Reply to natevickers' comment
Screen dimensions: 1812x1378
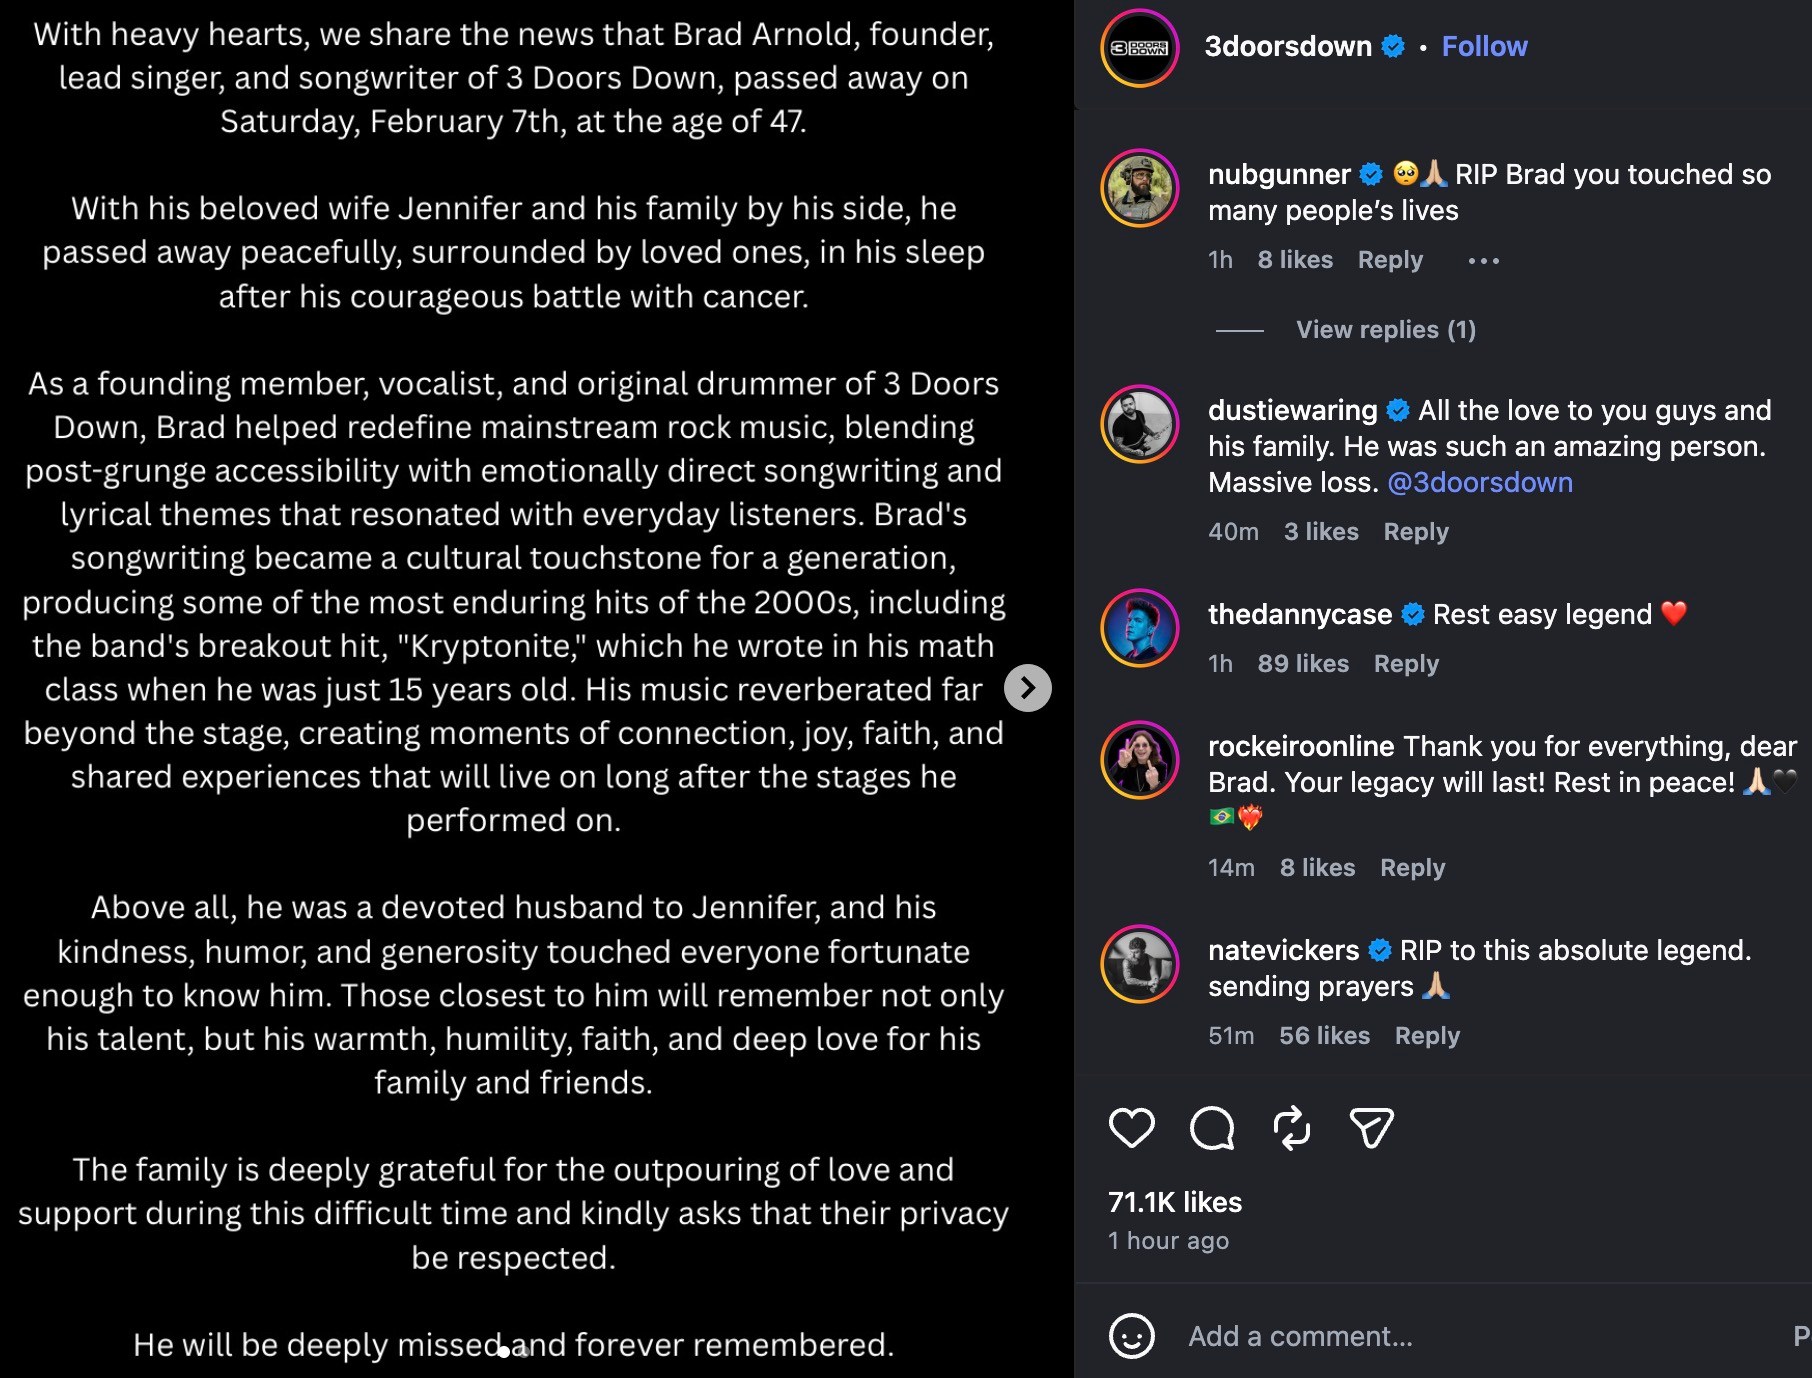(x=1427, y=1036)
